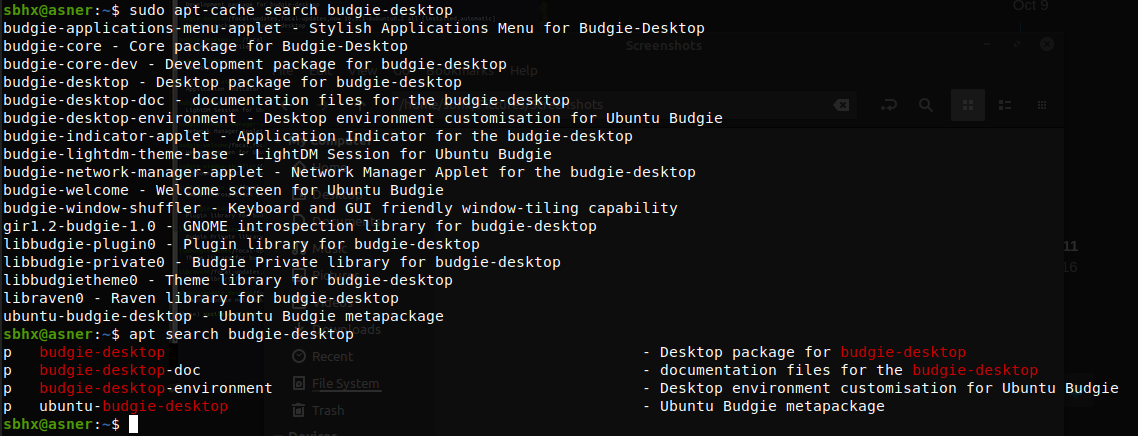
Task: Click the 'apt search budgie-desktop' command text
Action: (241, 334)
